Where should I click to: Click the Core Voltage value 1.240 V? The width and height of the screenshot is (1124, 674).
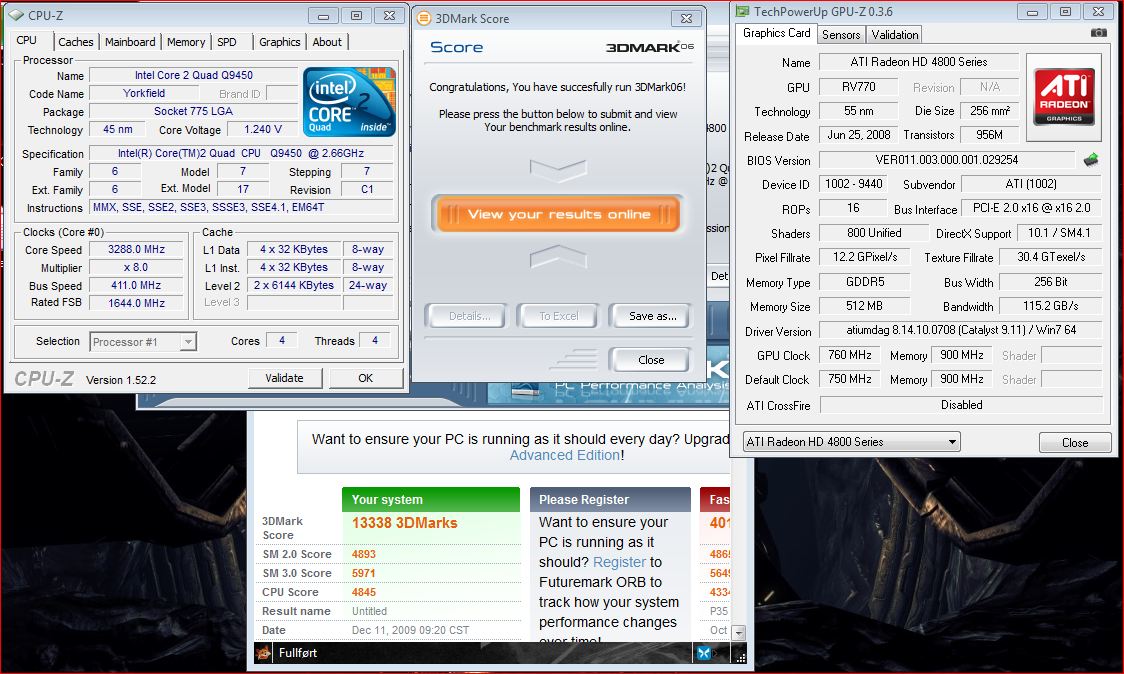coord(262,130)
